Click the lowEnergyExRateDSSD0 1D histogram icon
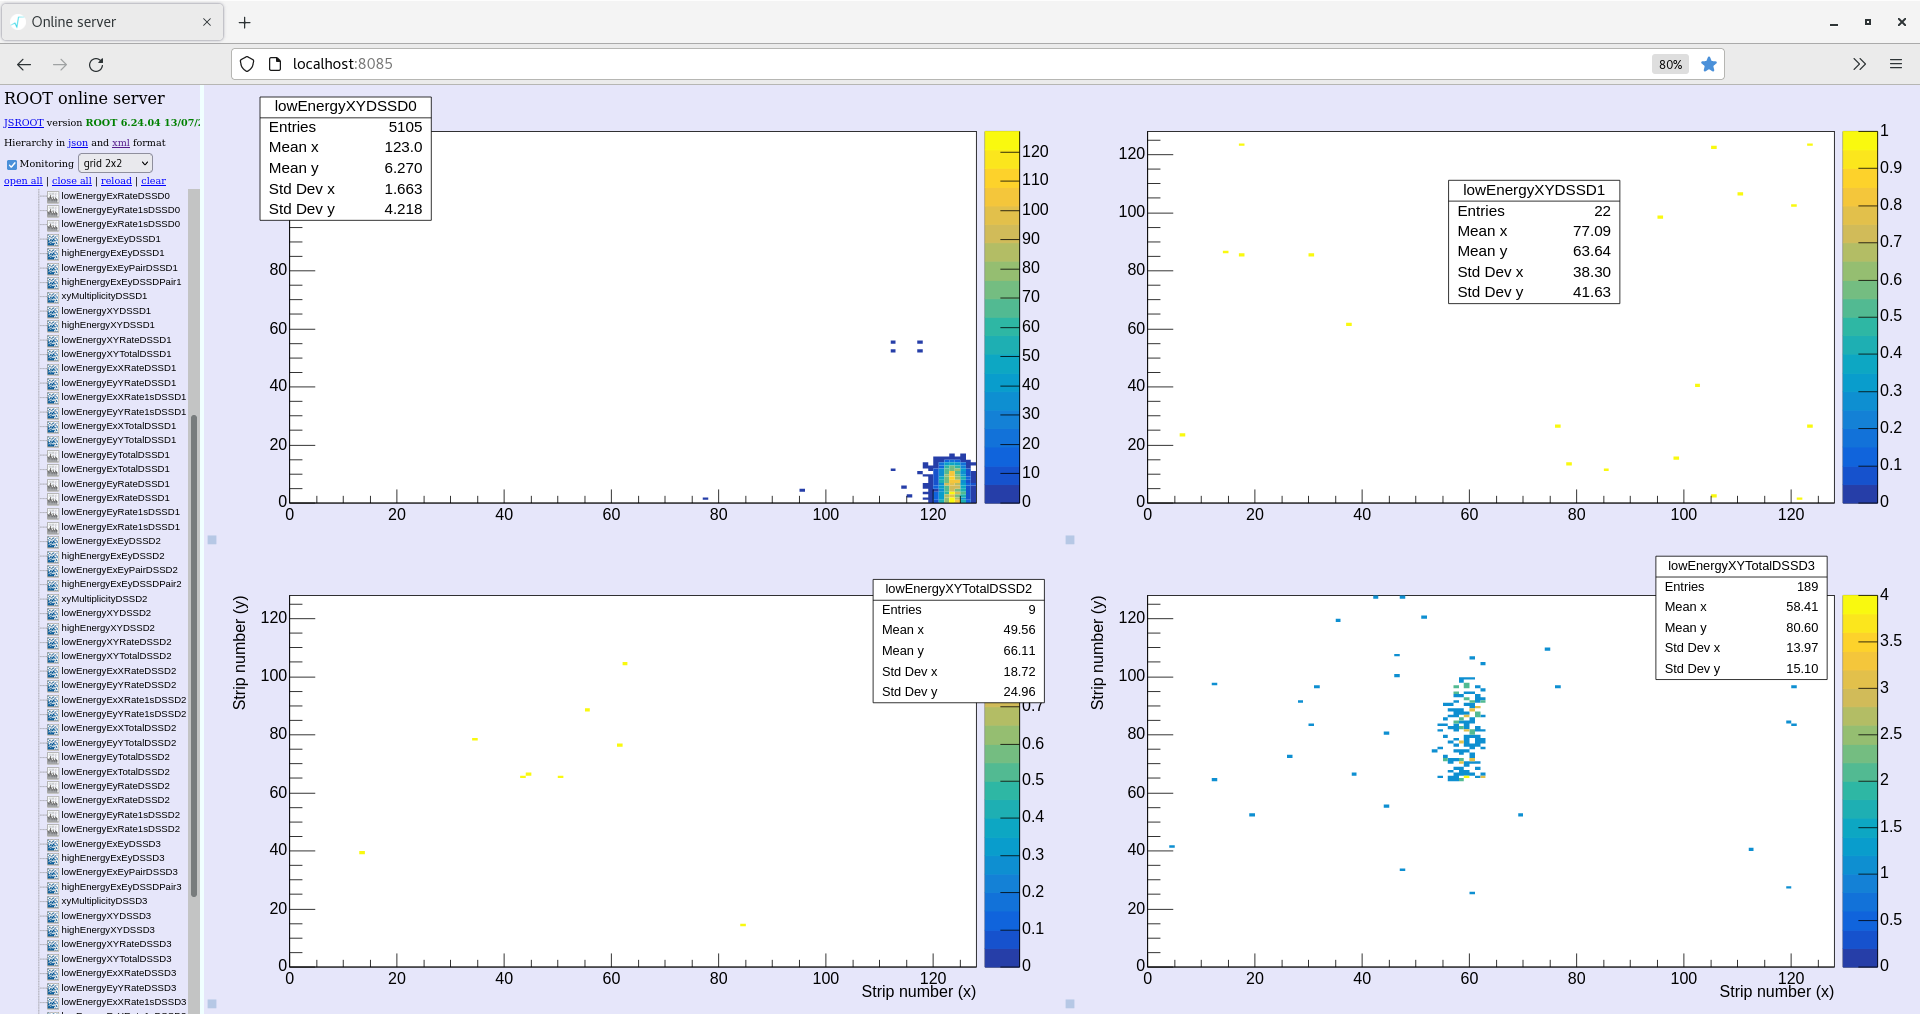The height and width of the screenshot is (1014, 1920). coord(52,196)
